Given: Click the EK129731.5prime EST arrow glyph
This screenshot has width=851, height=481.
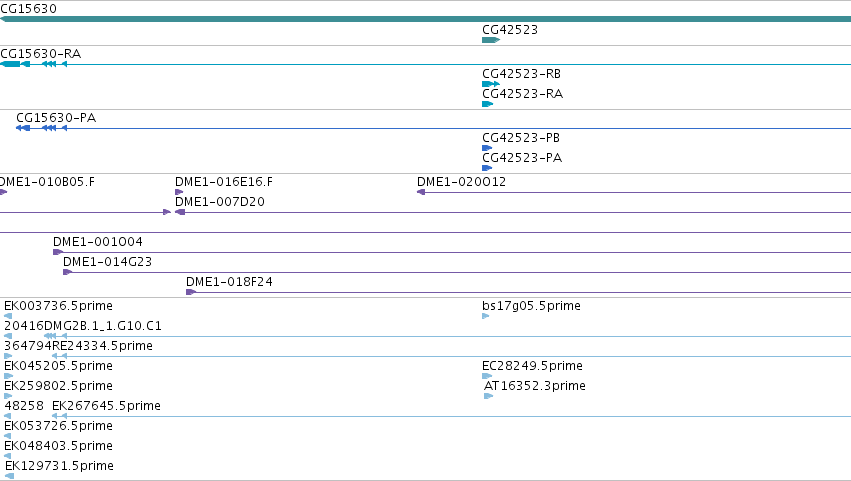Looking at the screenshot, I should (9, 476).
